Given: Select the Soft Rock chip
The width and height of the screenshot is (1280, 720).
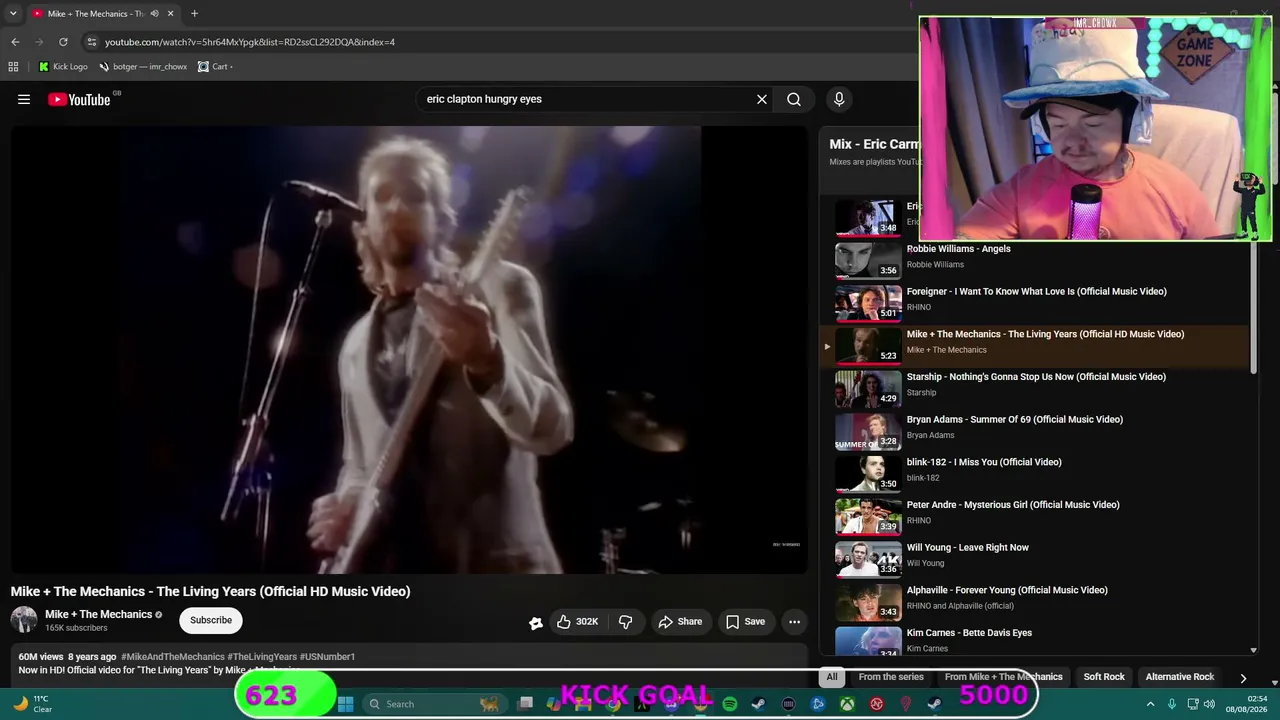Looking at the screenshot, I should tap(1104, 677).
